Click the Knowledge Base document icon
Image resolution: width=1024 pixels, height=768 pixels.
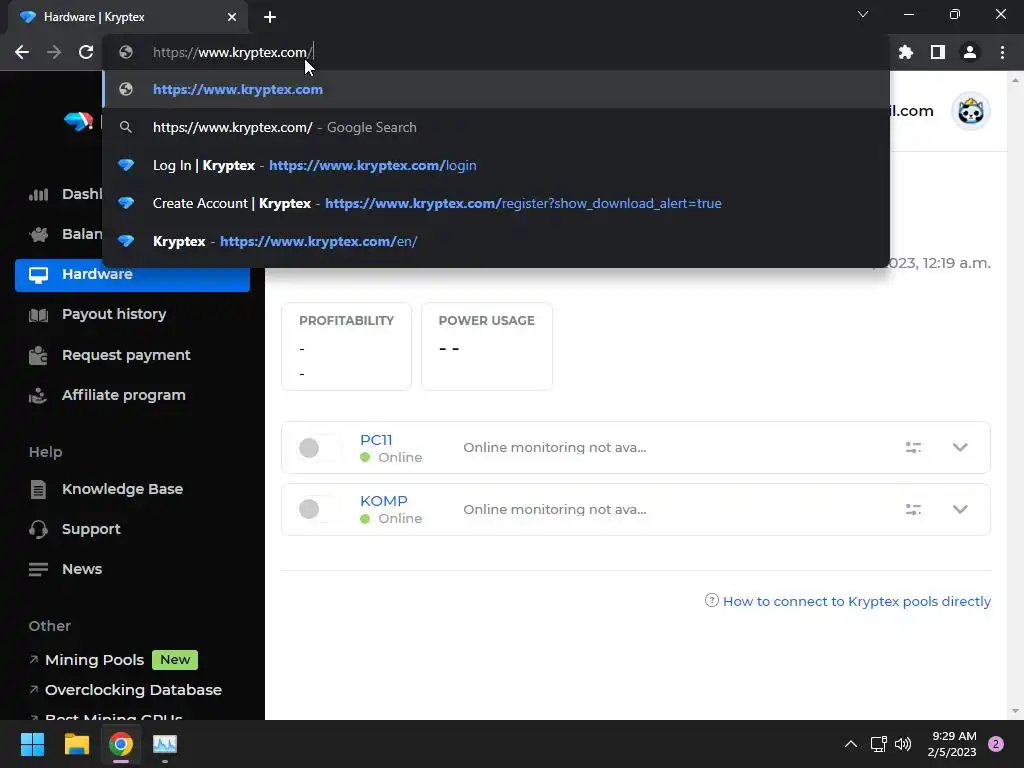coord(39,489)
